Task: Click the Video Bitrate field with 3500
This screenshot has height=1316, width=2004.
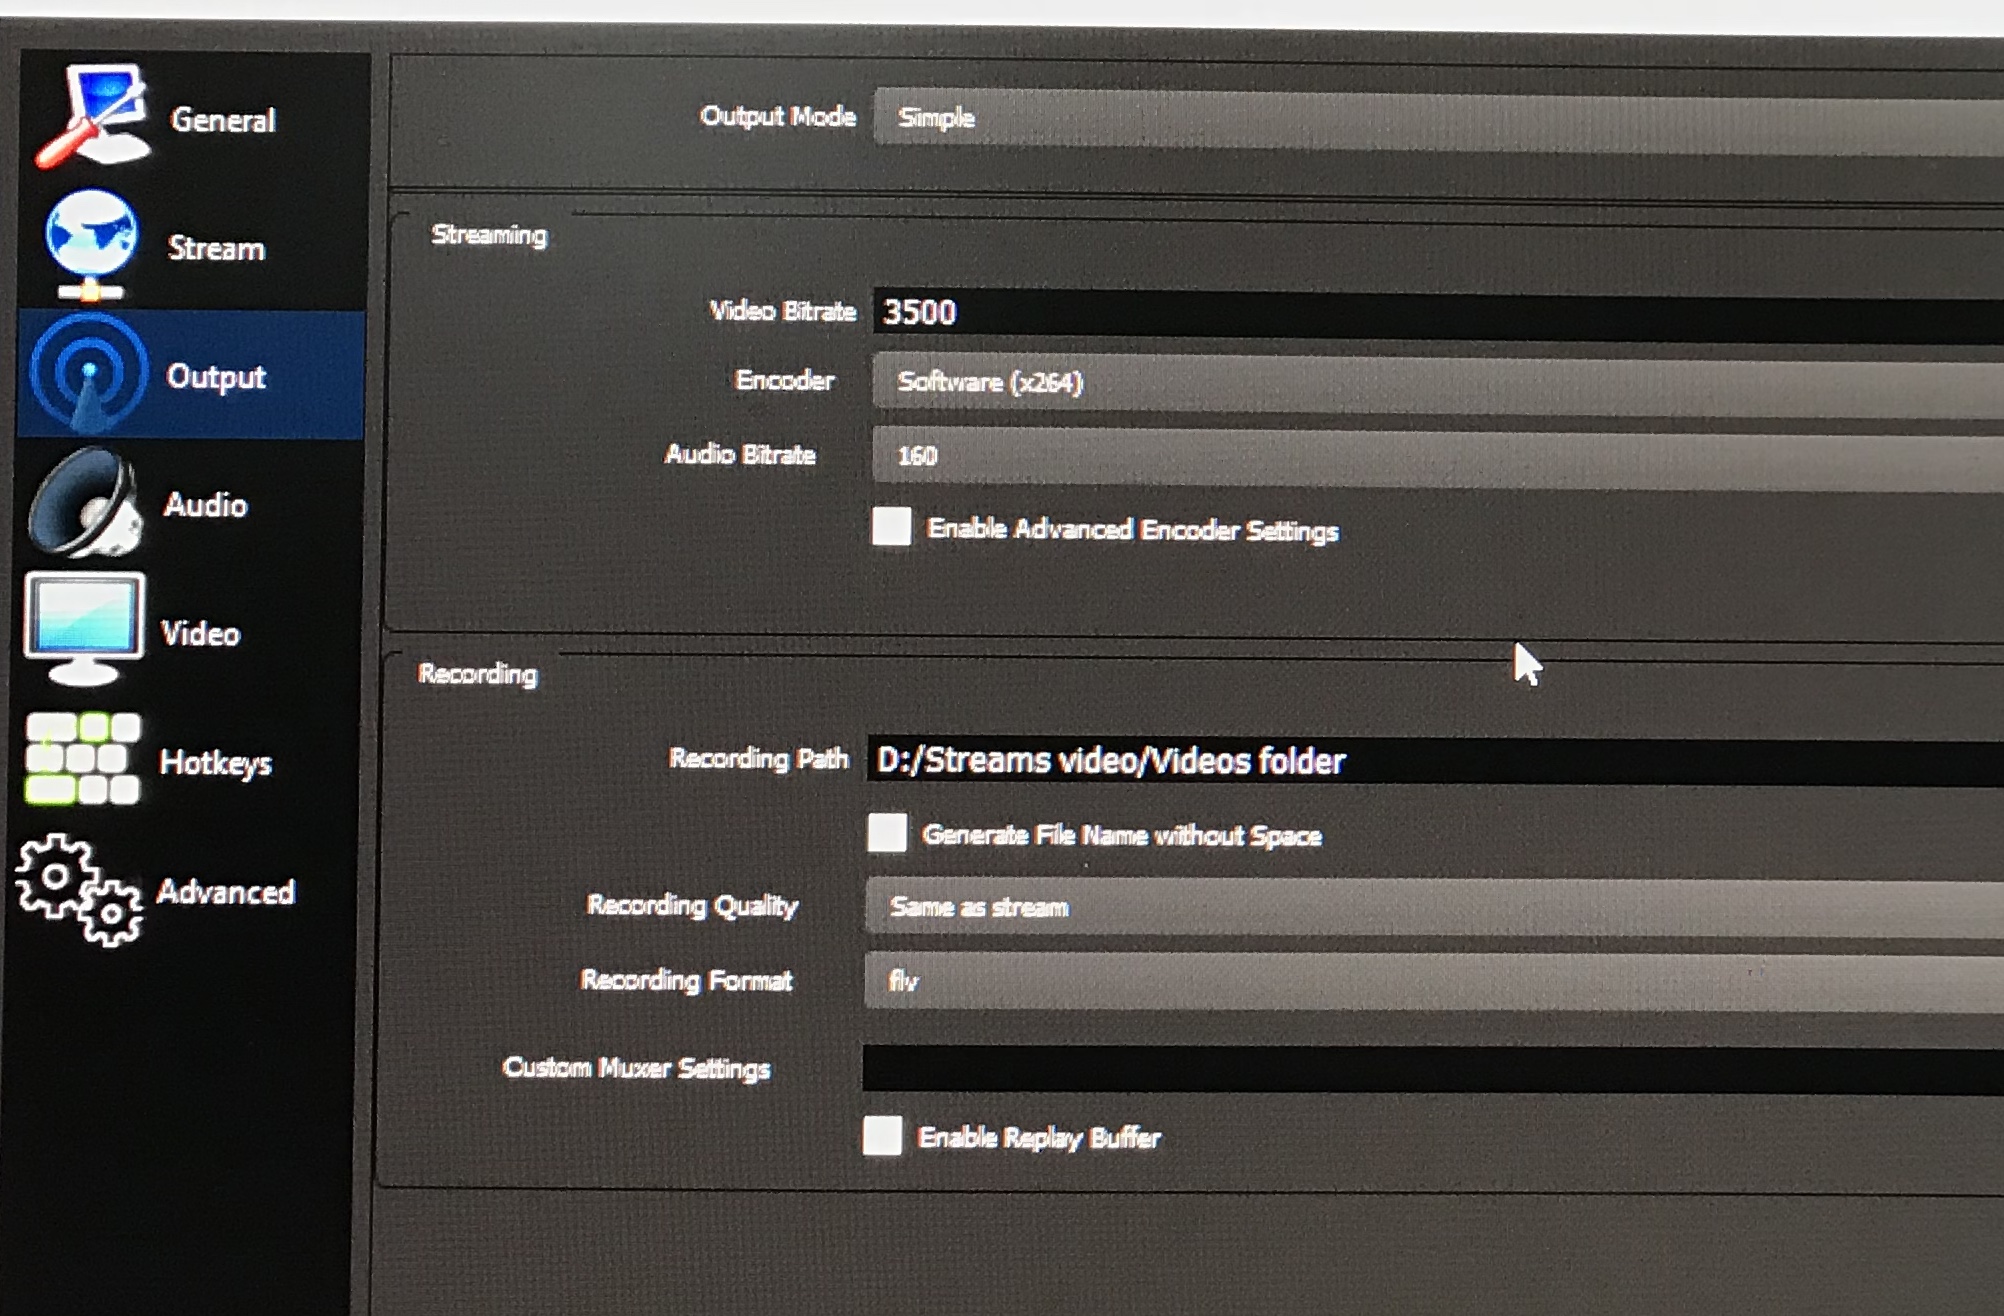Action: pyautogui.click(x=1438, y=314)
